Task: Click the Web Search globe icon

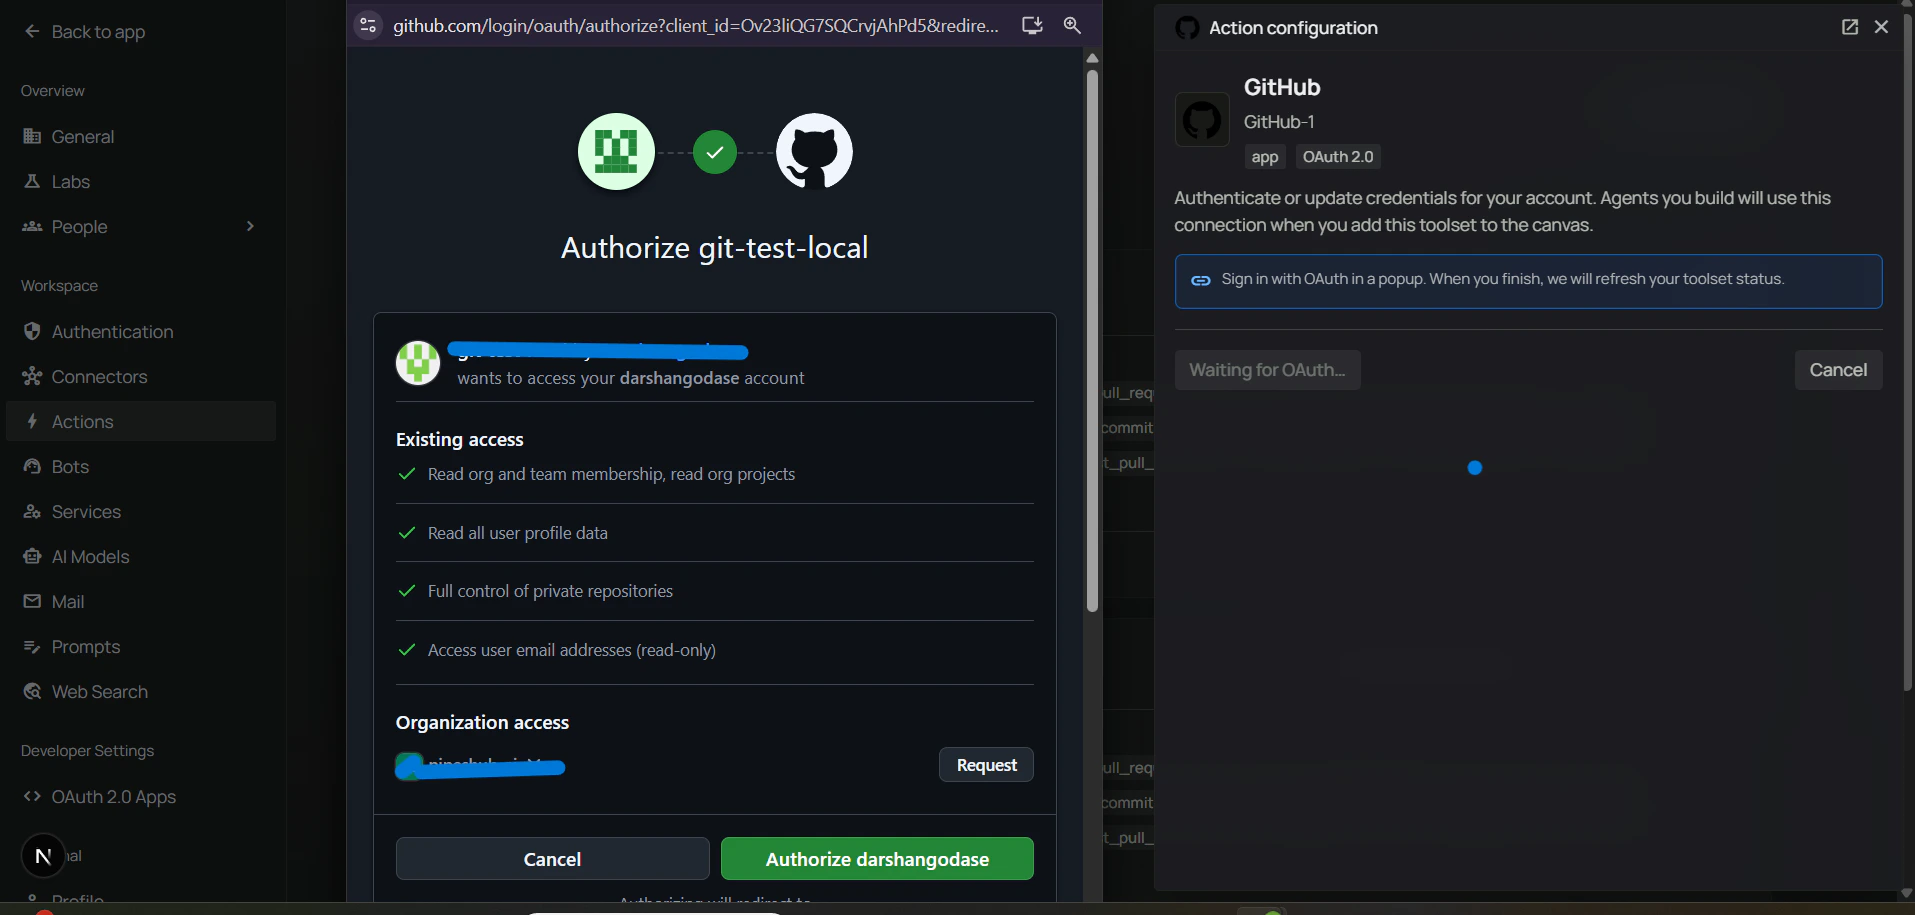Action: (x=32, y=691)
